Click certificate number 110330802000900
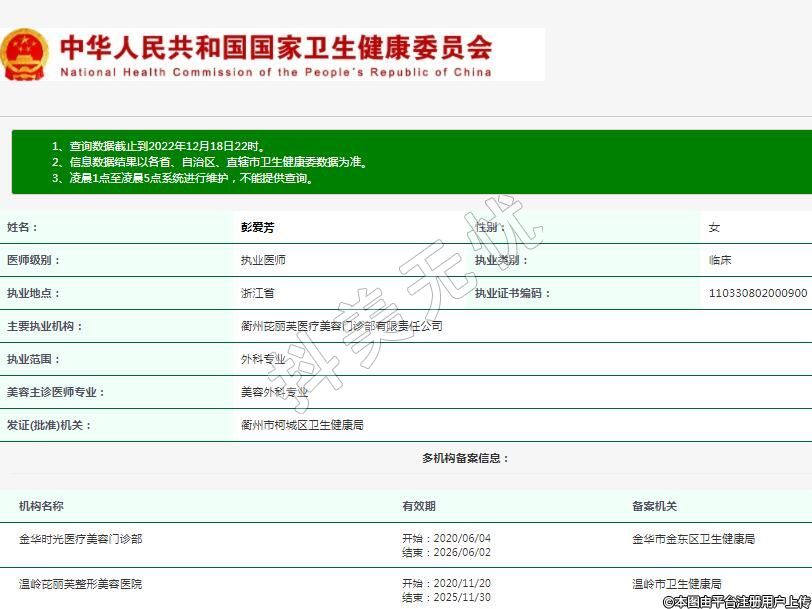This screenshot has height=609, width=812. pyautogui.click(x=757, y=293)
